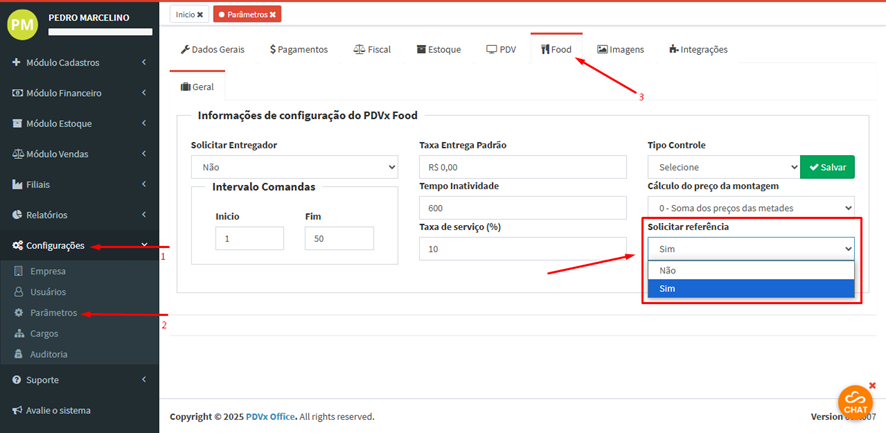The image size is (886, 433).
Task: Click the PM user avatar circle
Action: (22, 24)
